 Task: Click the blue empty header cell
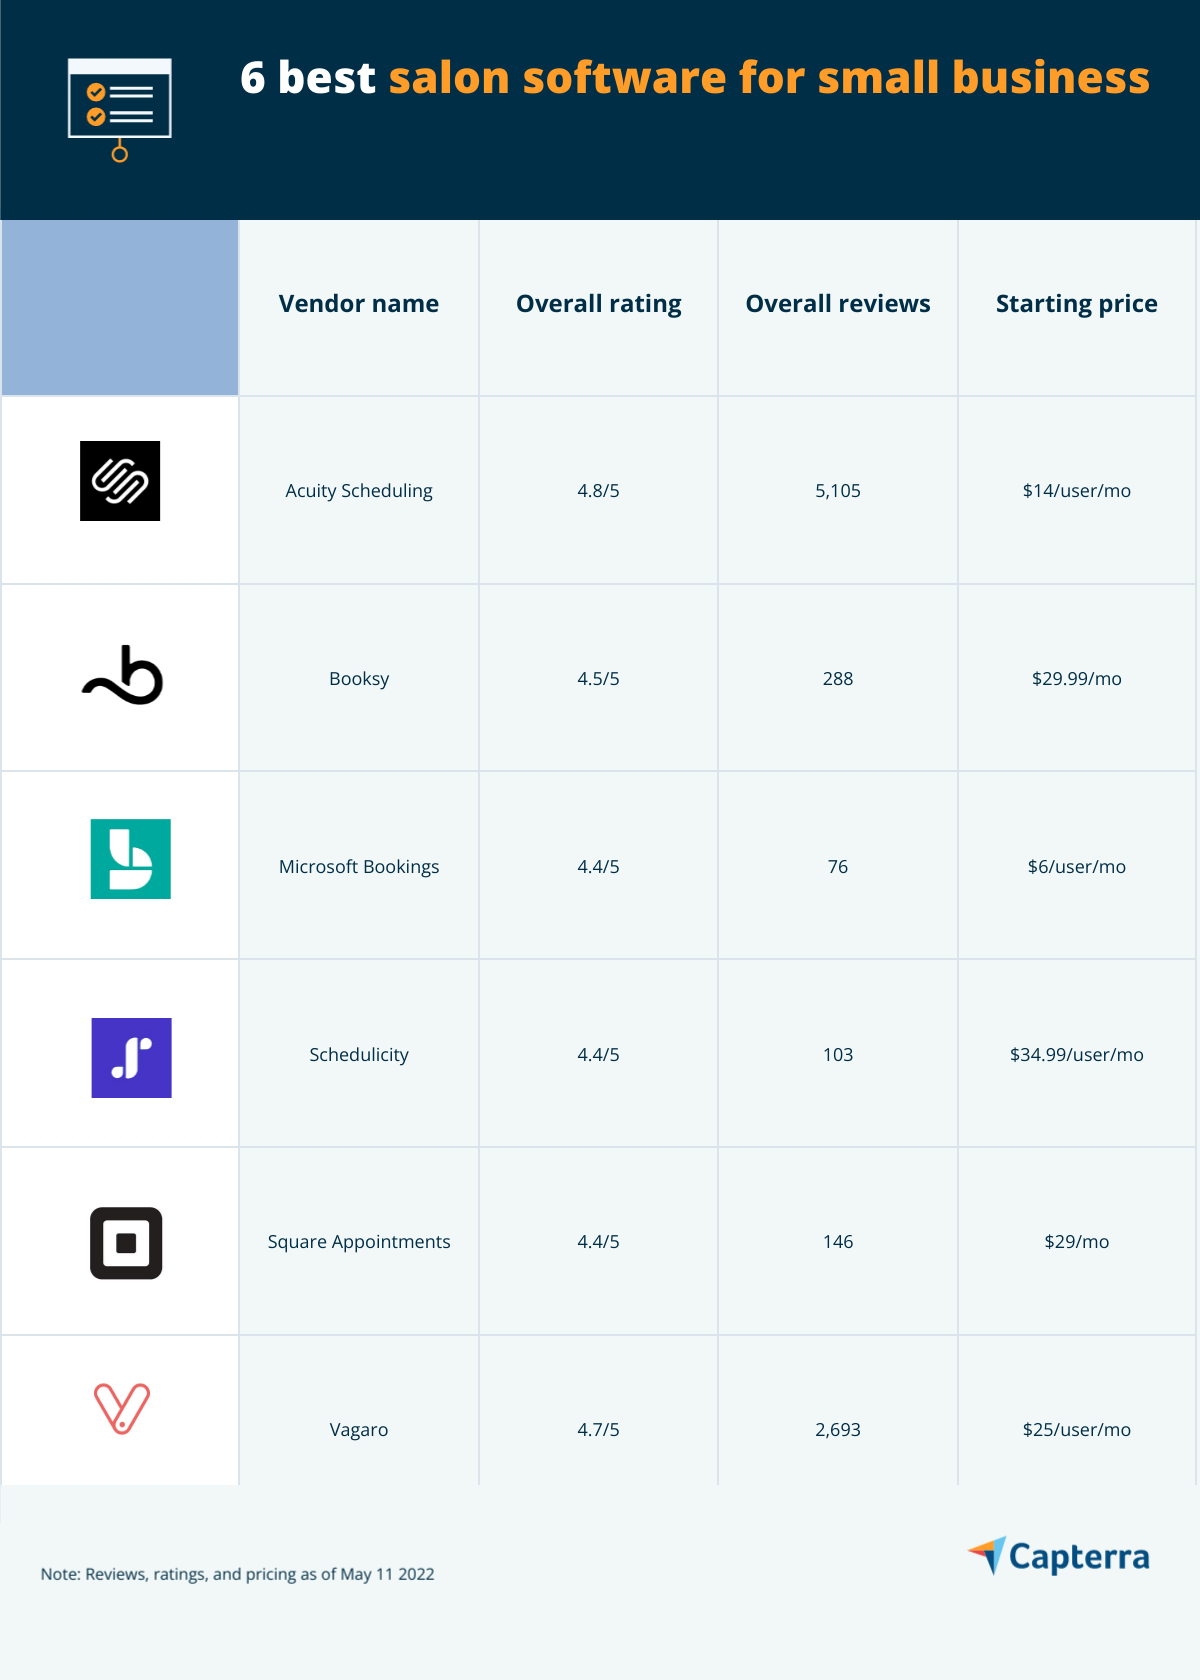click(120, 308)
